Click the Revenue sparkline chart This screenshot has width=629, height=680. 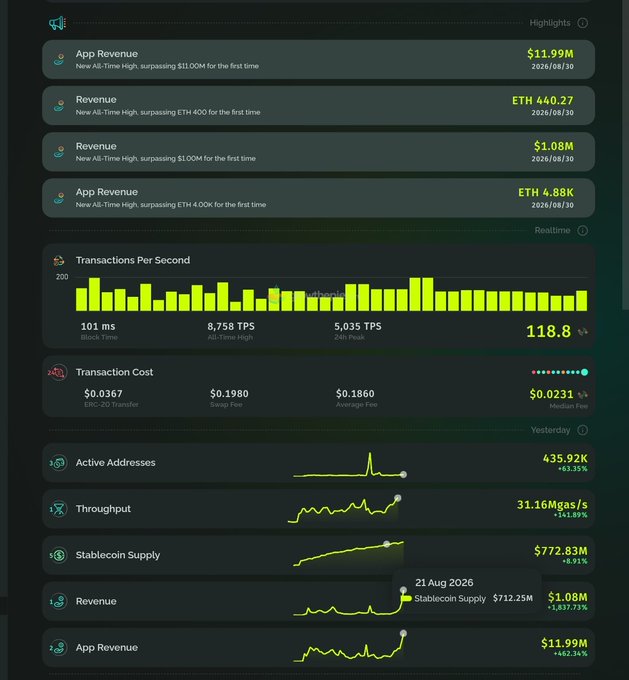[349, 603]
